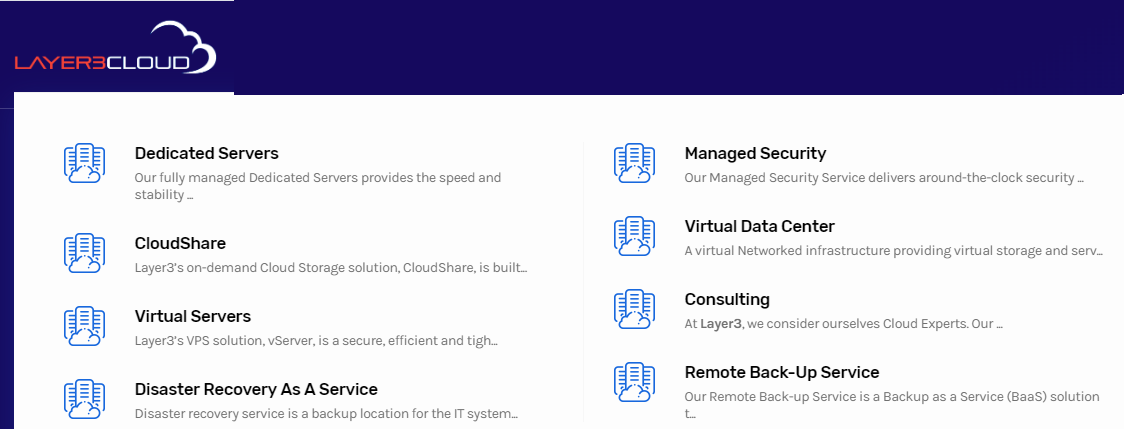Click the icon beside Disaster Recovery As A Service
Screen dimensions: 1124x429
[x=84, y=399]
